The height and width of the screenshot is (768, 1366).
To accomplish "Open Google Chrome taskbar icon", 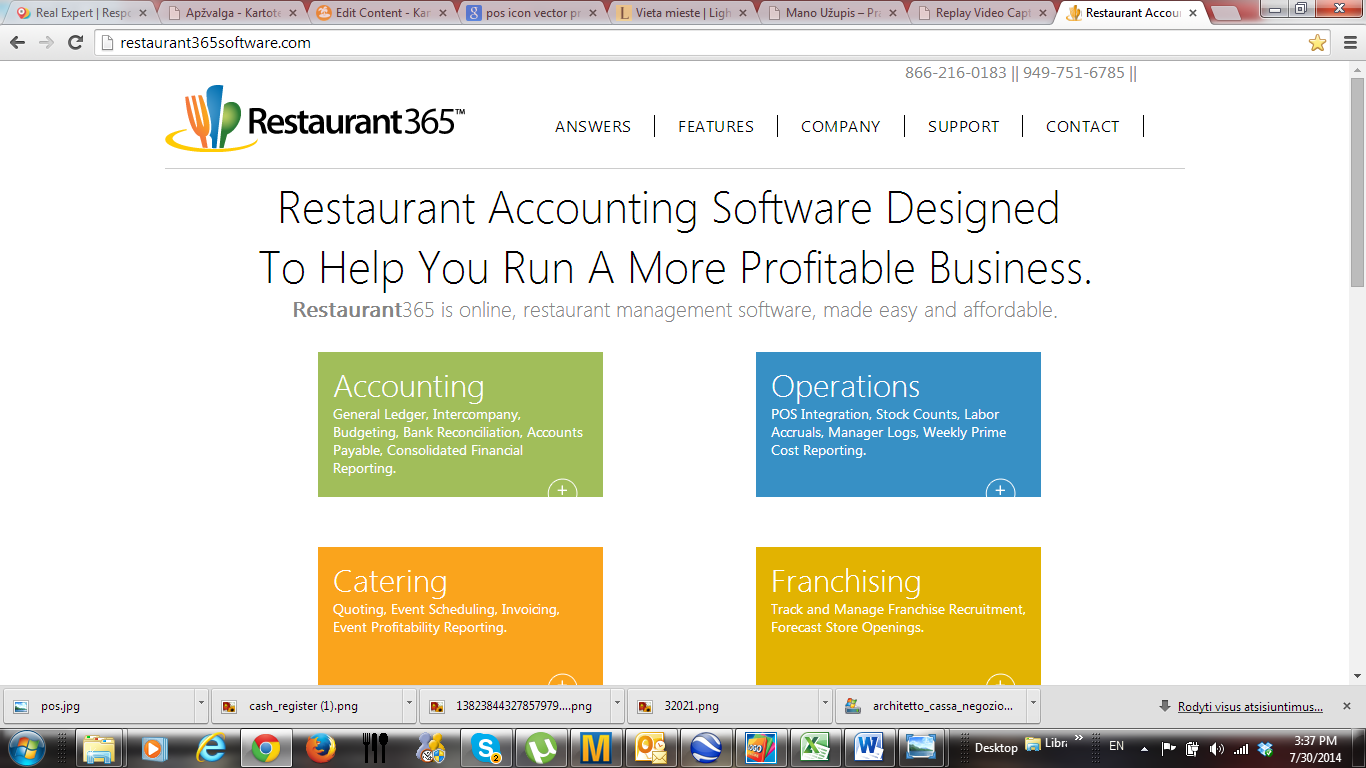I will click(265, 748).
